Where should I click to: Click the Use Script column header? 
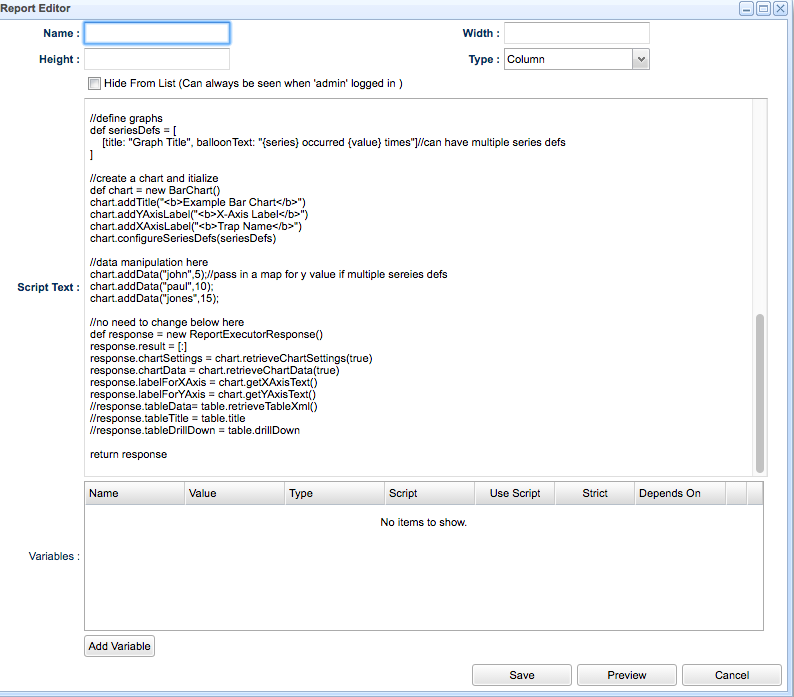pos(514,493)
